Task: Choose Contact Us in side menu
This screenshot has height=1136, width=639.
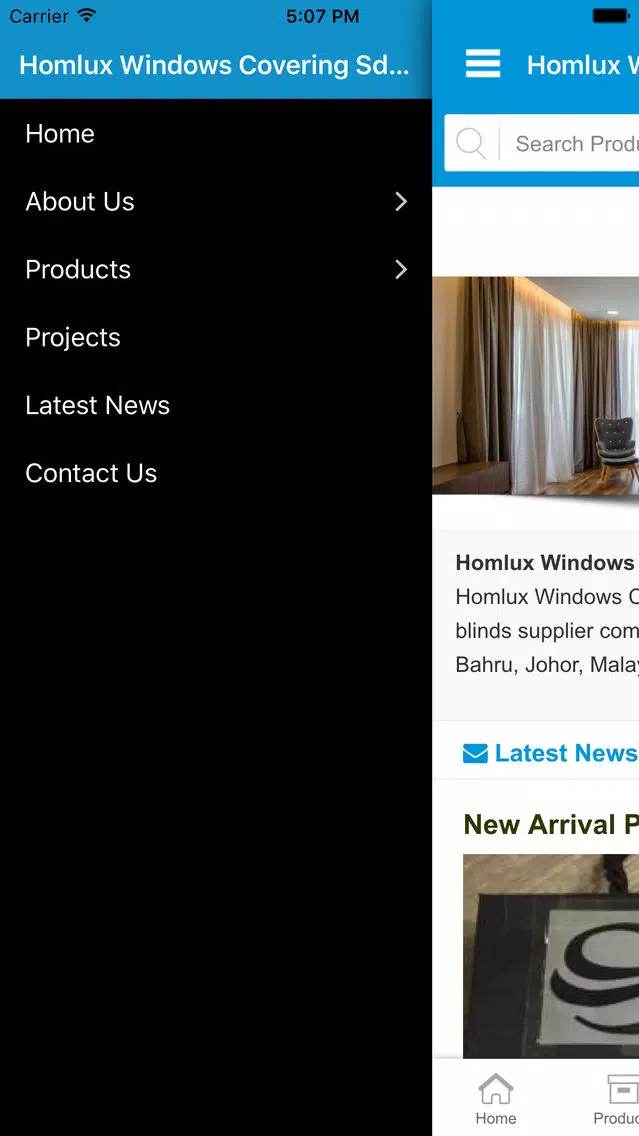Action: (91, 473)
